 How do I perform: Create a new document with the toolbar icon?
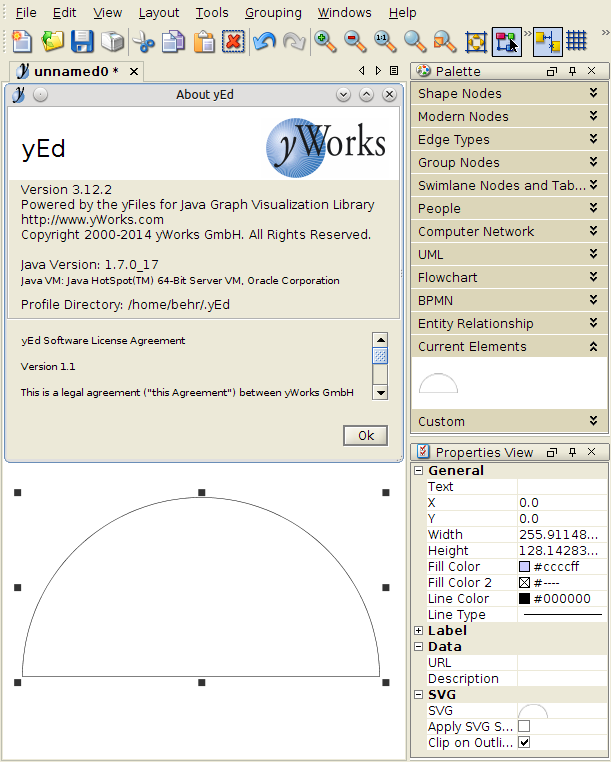(x=22, y=41)
